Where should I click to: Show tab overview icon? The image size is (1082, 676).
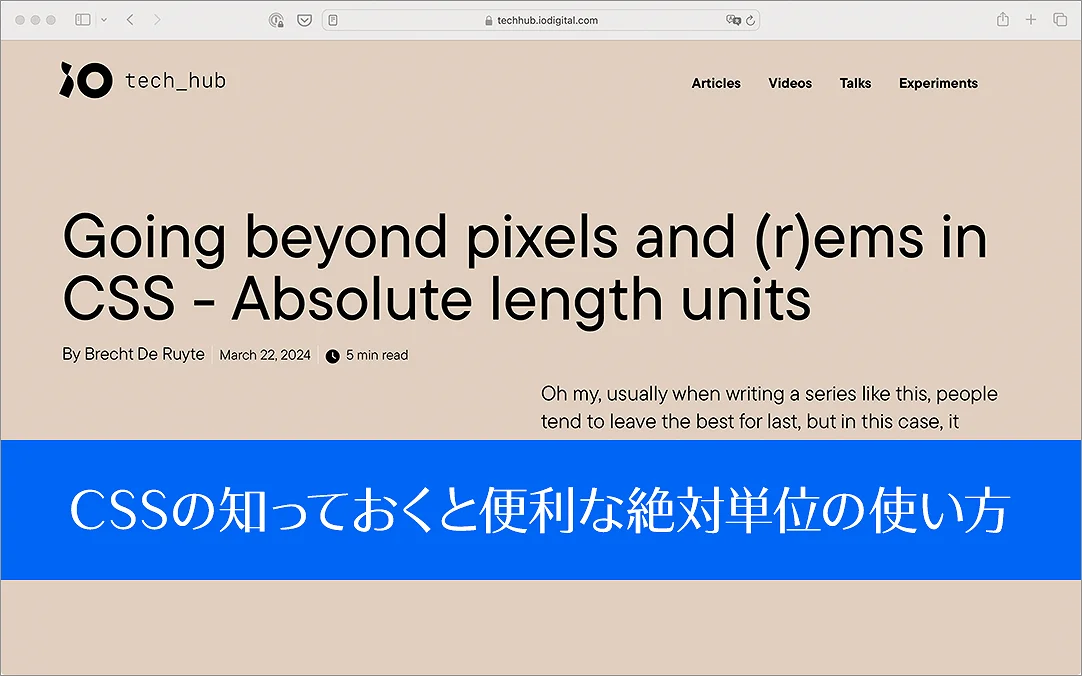[1060, 19]
